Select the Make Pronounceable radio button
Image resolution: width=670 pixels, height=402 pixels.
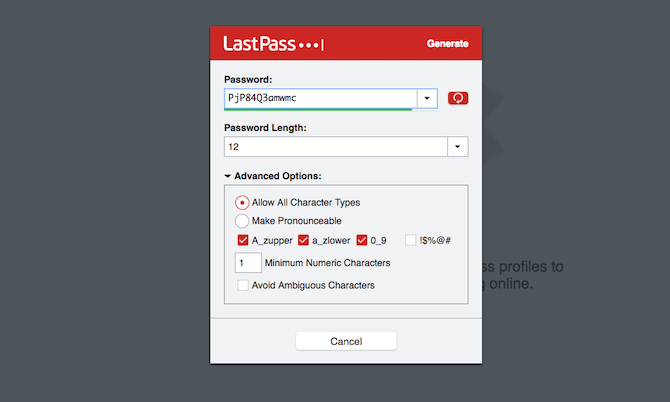[x=242, y=221]
